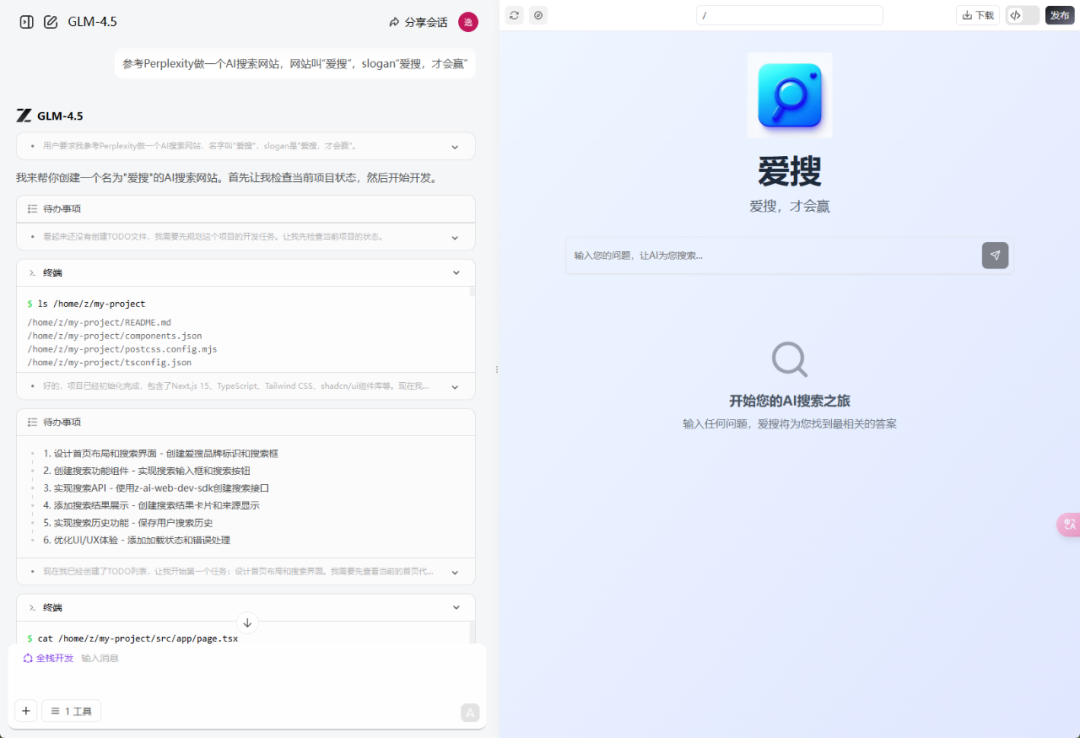Click the 开始您的AI搜索之旅 heading
Image resolution: width=1080 pixels, height=738 pixels.
[789, 401]
